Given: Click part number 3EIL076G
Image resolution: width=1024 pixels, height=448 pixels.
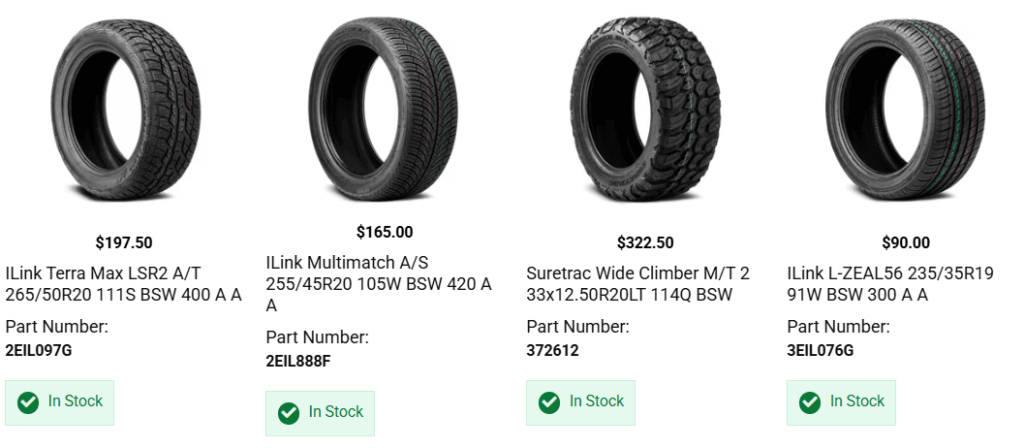Looking at the screenshot, I should click(x=820, y=350).
